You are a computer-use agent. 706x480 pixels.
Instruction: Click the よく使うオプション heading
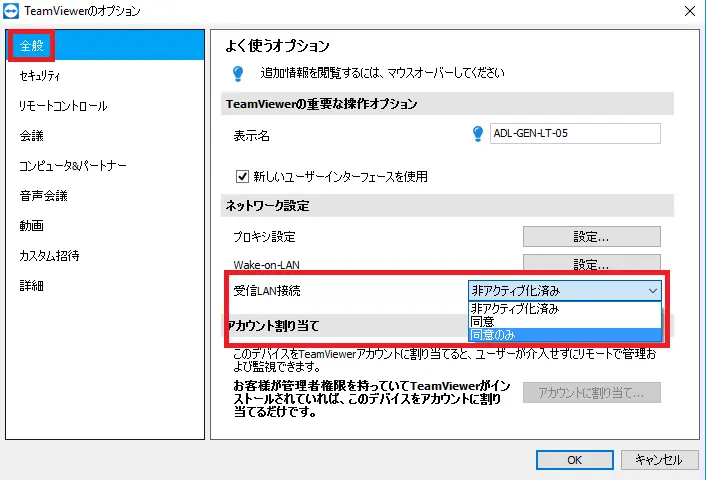pyautogui.click(x=277, y=45)
